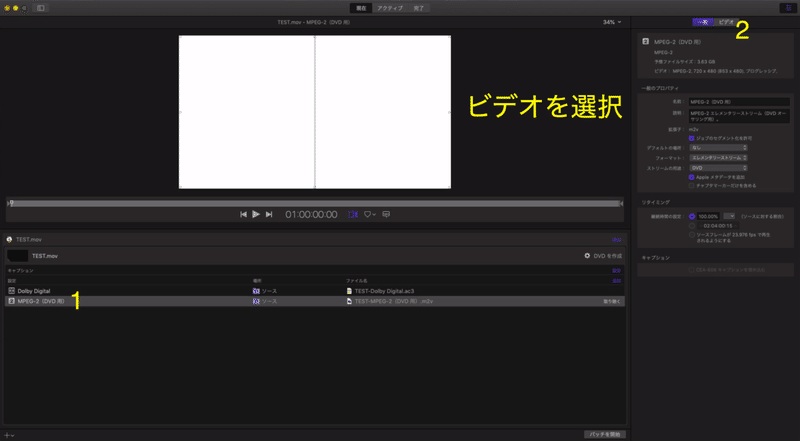Open the 34% preview zoom dropdown
This screenshot has height=441, width=800.
pyautogui.click(x=612, y=22)
